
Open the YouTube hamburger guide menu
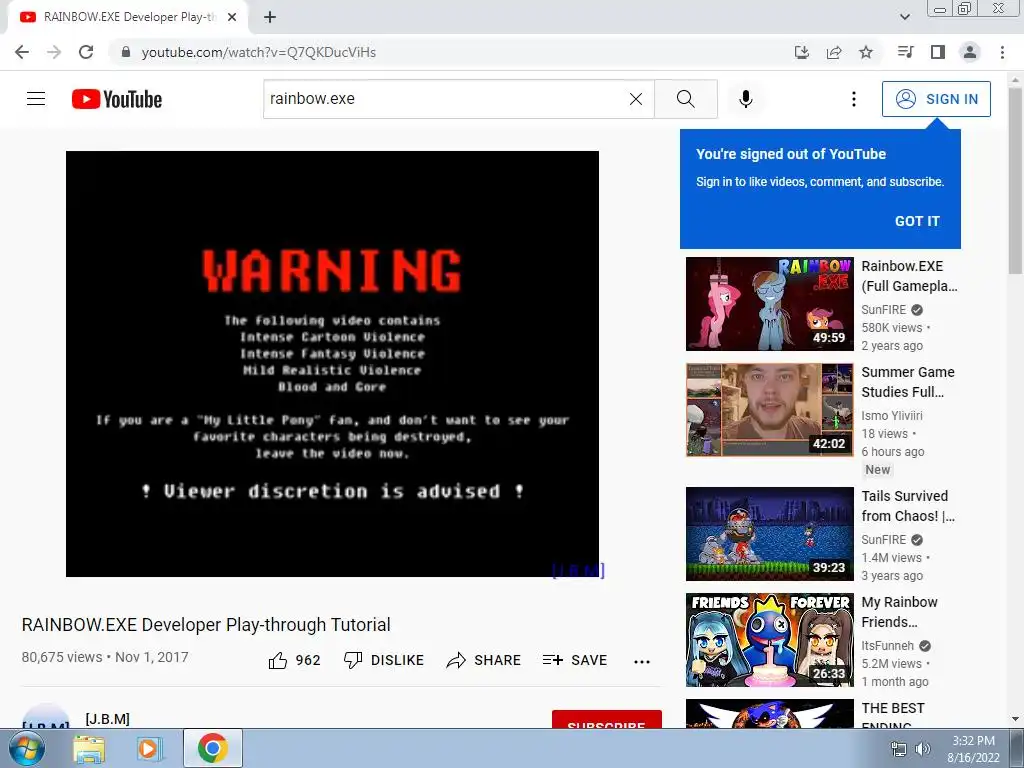(x=36, y=99)
